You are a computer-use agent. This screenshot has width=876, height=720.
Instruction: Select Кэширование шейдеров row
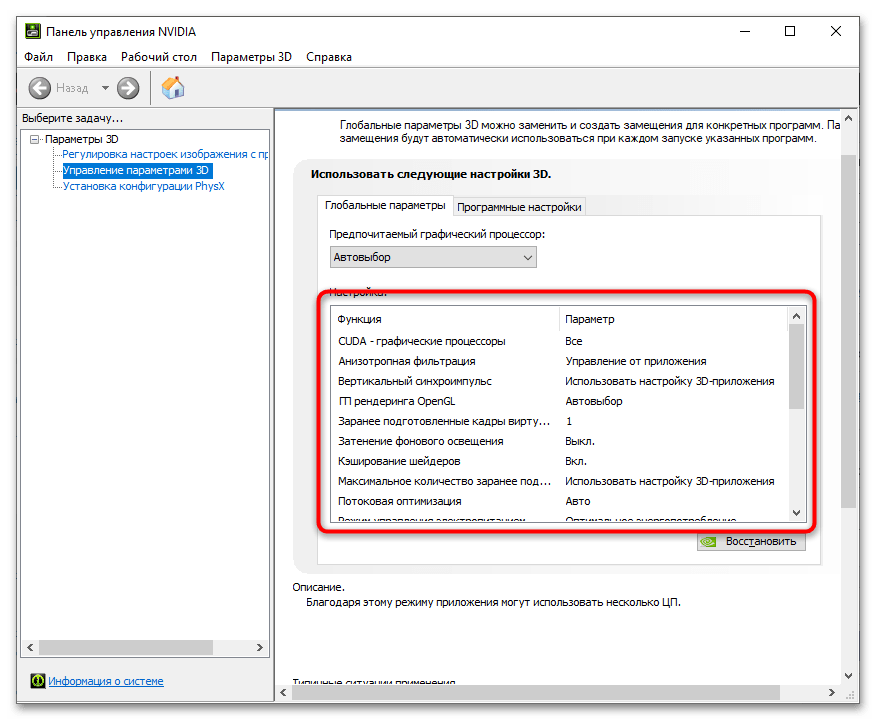559,461
